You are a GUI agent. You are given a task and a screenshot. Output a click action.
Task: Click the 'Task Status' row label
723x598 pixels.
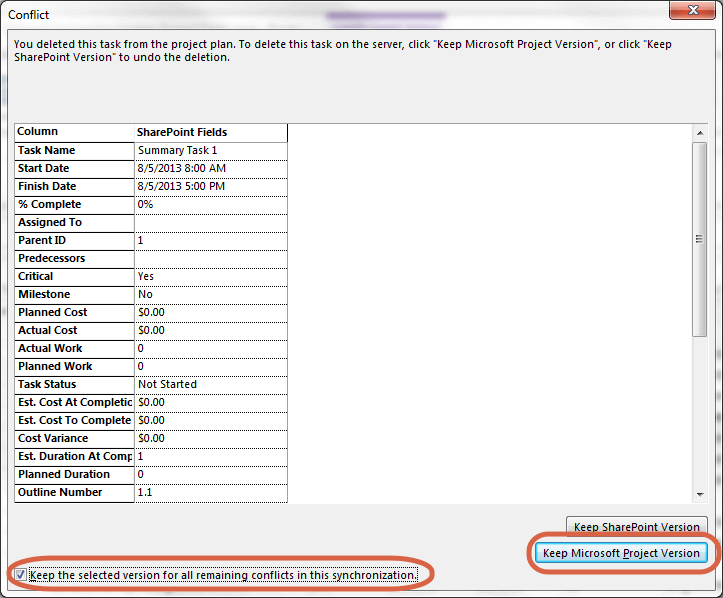click(47, 384)
